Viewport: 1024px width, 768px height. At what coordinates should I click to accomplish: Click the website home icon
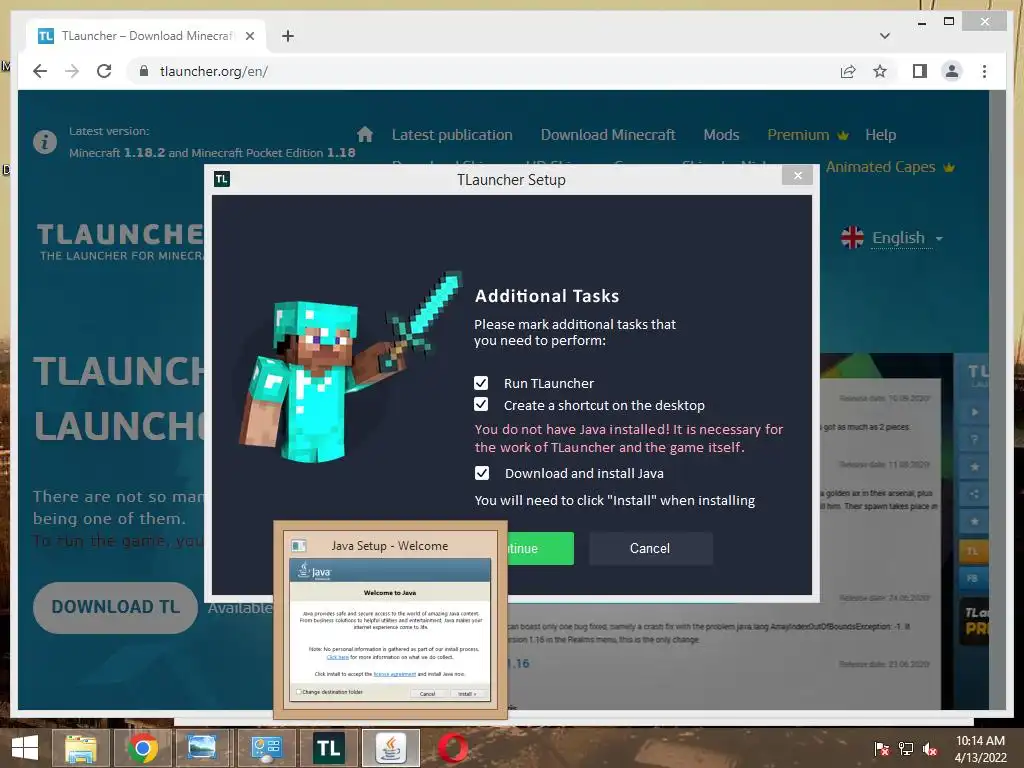[x=365, y=134]
